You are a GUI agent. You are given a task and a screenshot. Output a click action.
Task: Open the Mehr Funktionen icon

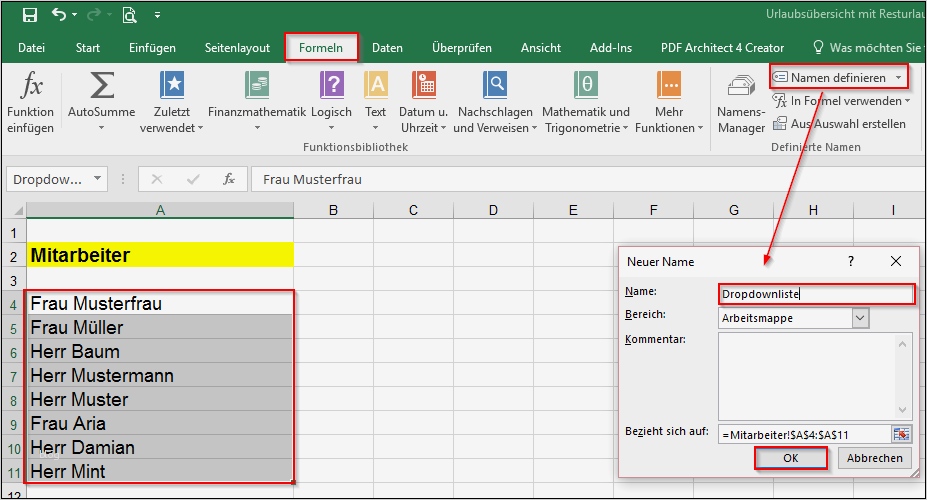pyautogui.click(x=669, y=85)
